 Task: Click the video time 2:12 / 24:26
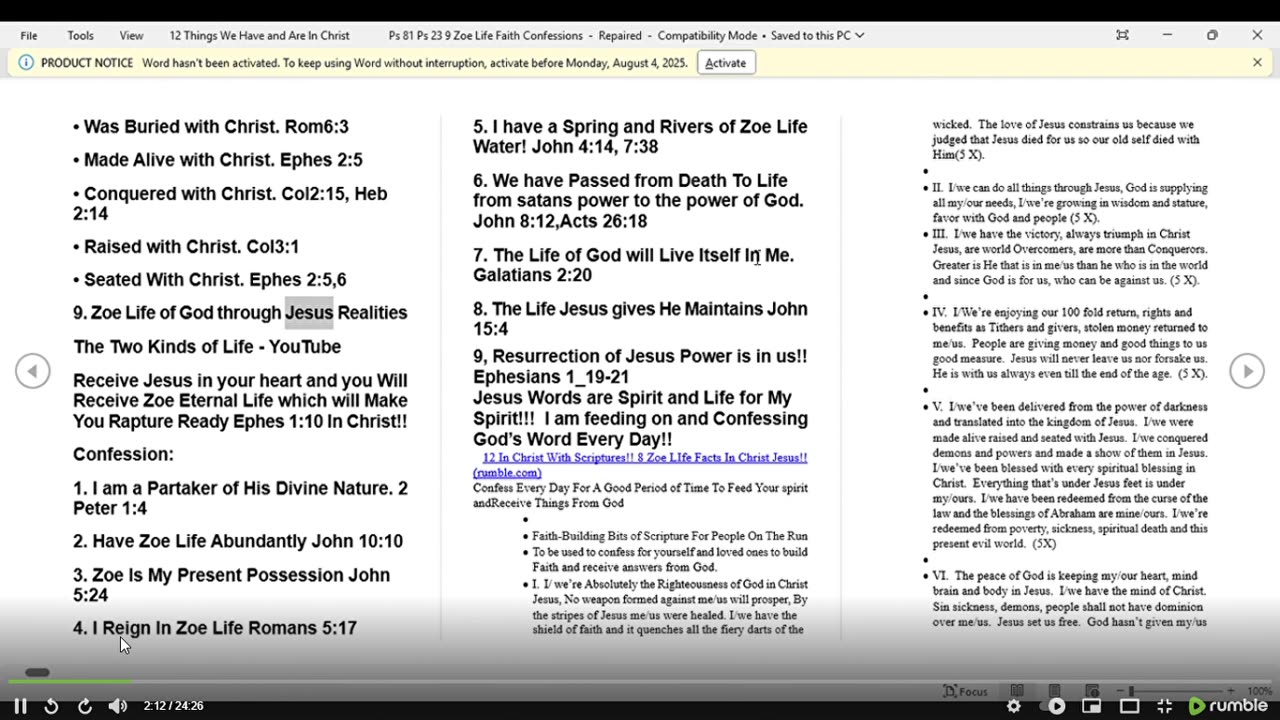(174, 706)
